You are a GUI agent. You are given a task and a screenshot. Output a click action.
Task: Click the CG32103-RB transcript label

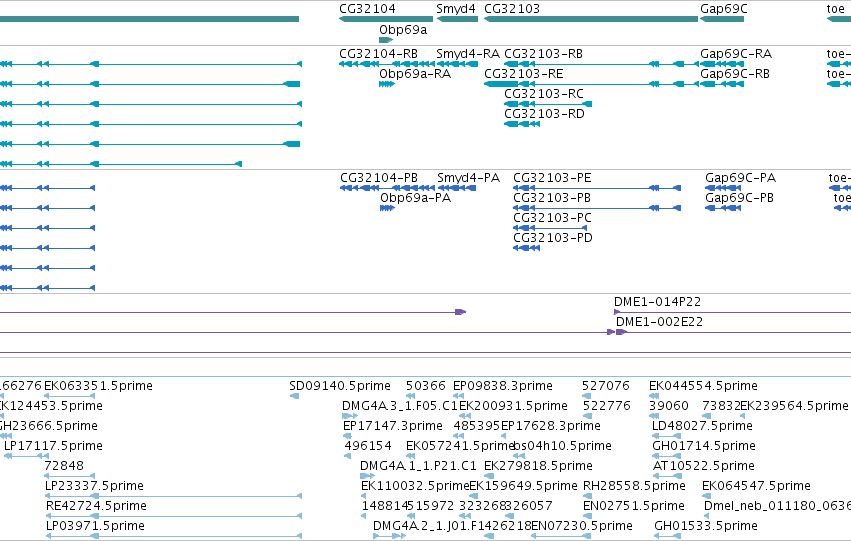pos(543,54)
